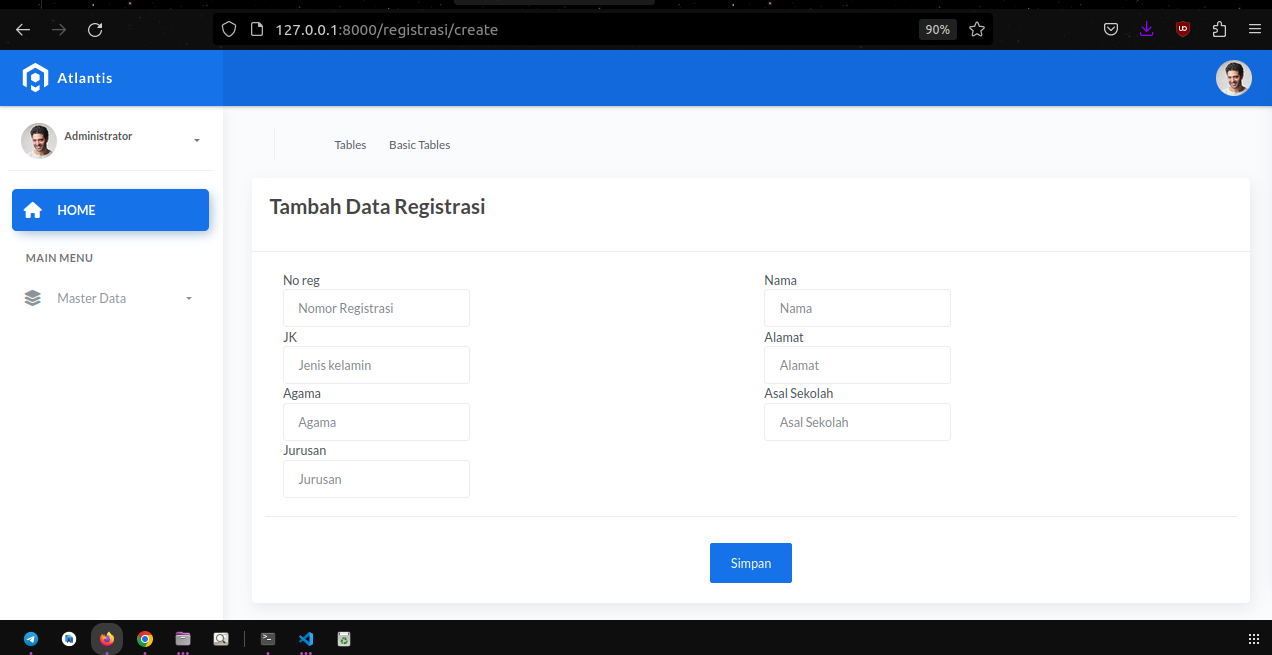
Task: Focus the Alamat input field
Action: pyautogui.click(x=857, y=365)
